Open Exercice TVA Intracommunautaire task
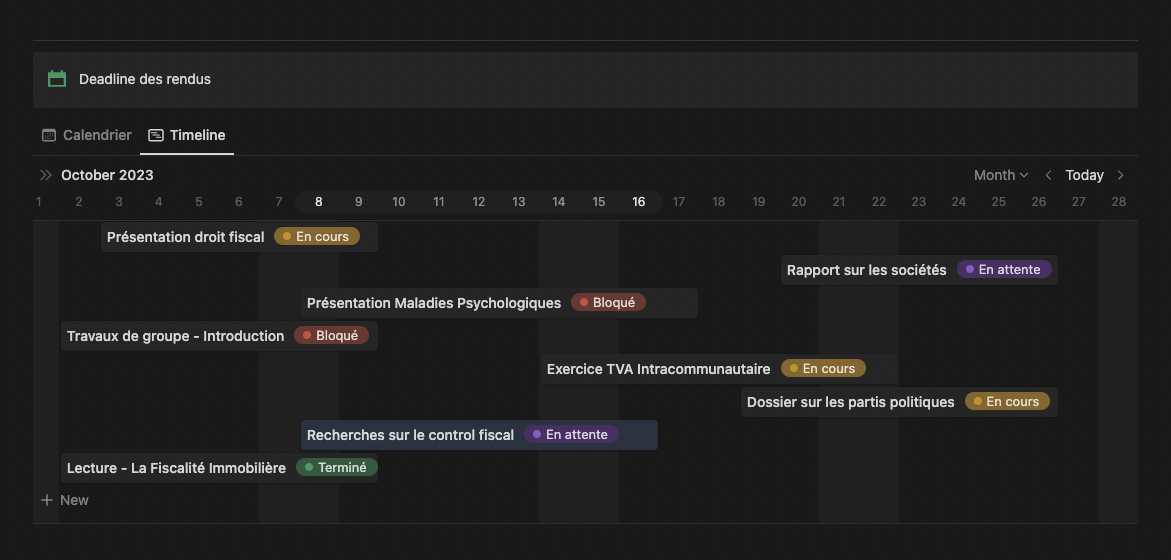Image resolution: width=1171 pixels, height=560 pixels. 658,369
